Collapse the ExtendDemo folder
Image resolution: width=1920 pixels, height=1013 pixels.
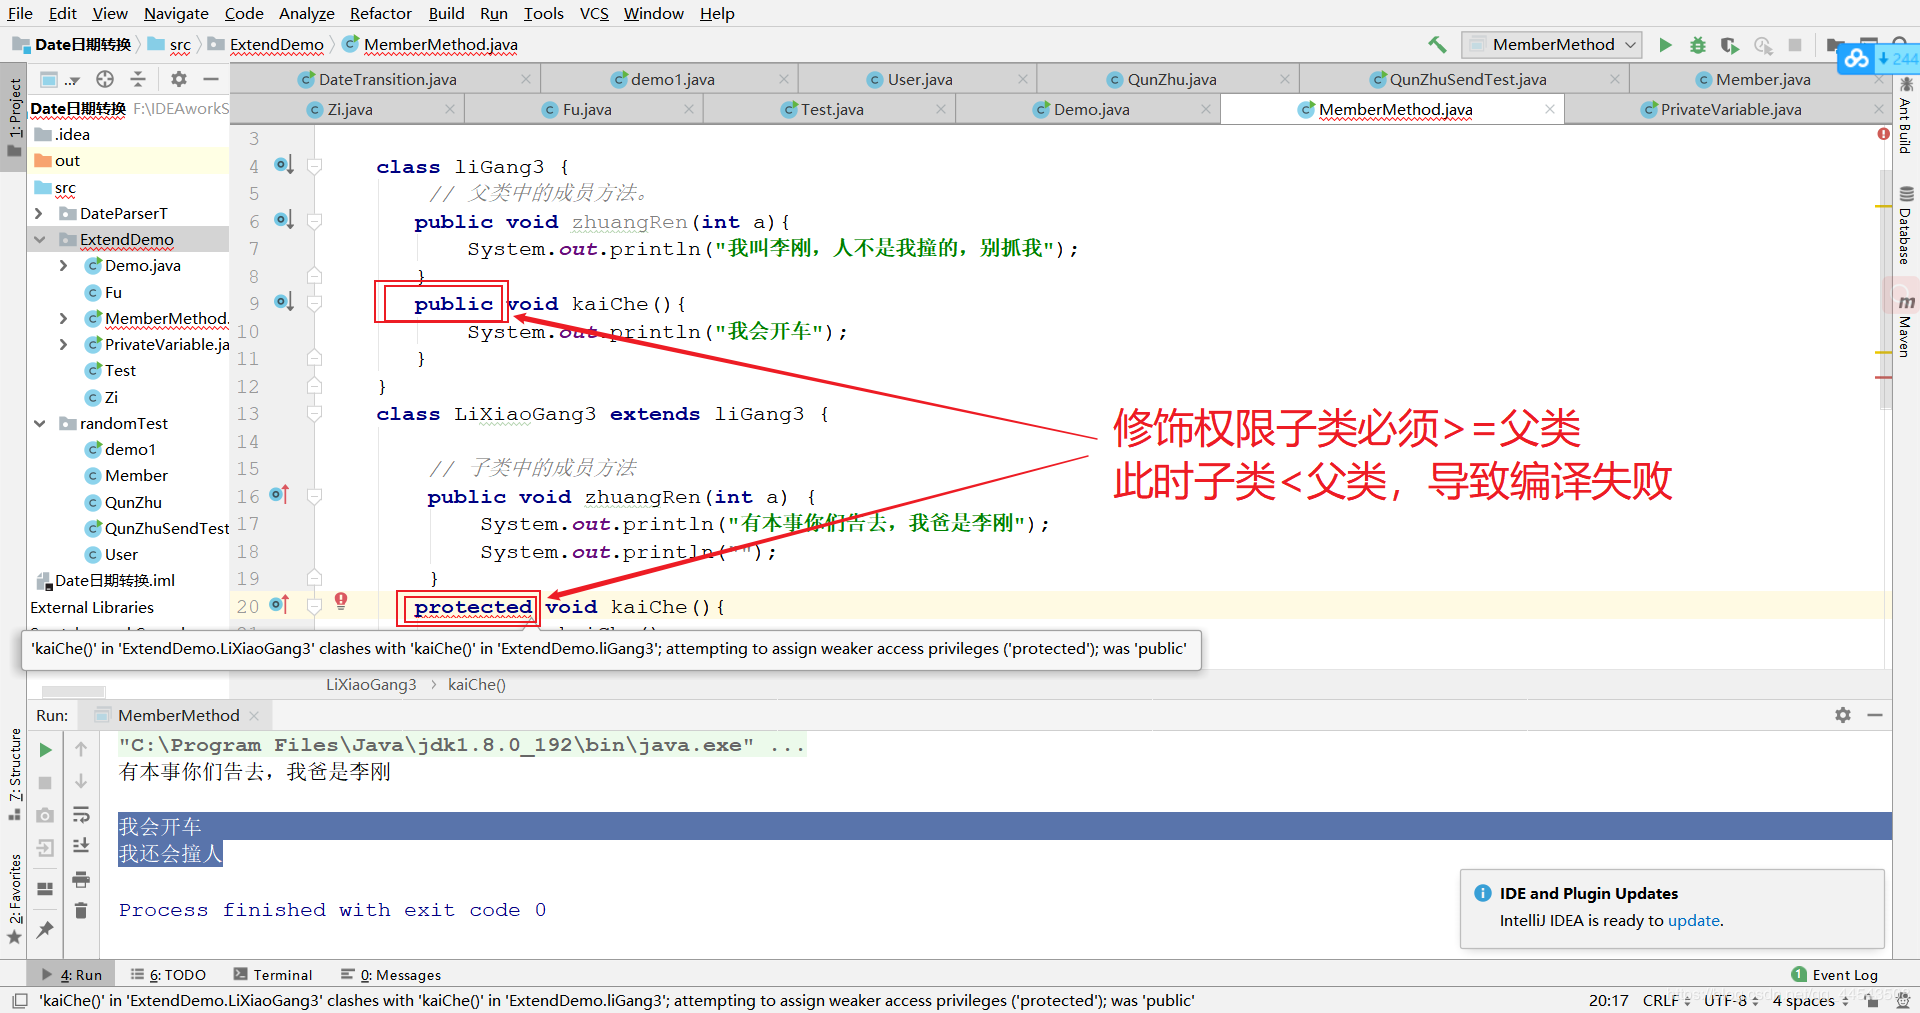tap(39, 239)
